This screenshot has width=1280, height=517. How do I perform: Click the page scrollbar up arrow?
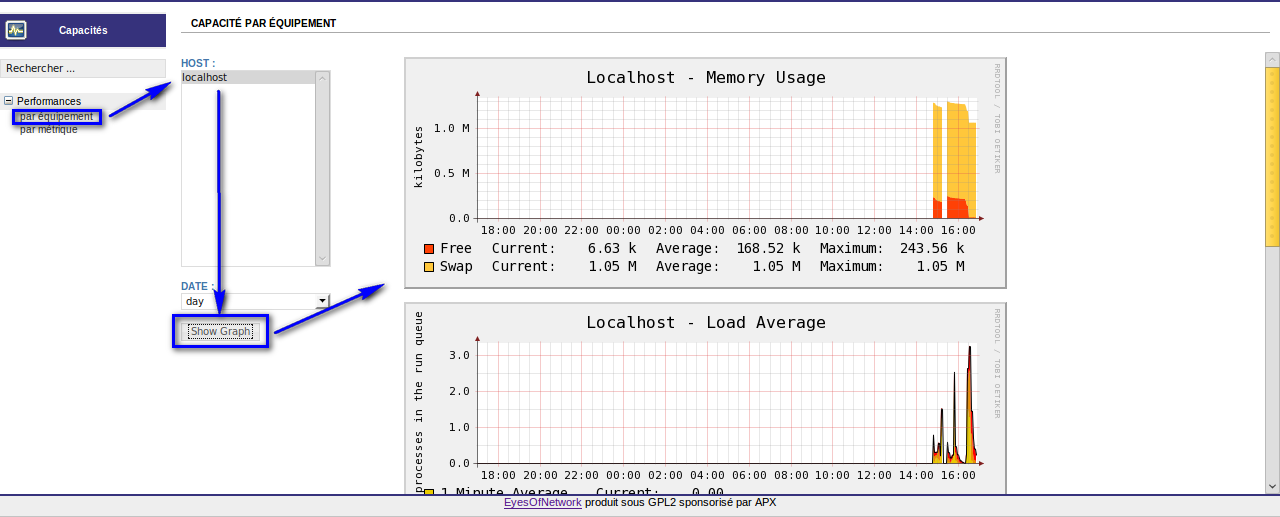click(x=1272, y=59)
